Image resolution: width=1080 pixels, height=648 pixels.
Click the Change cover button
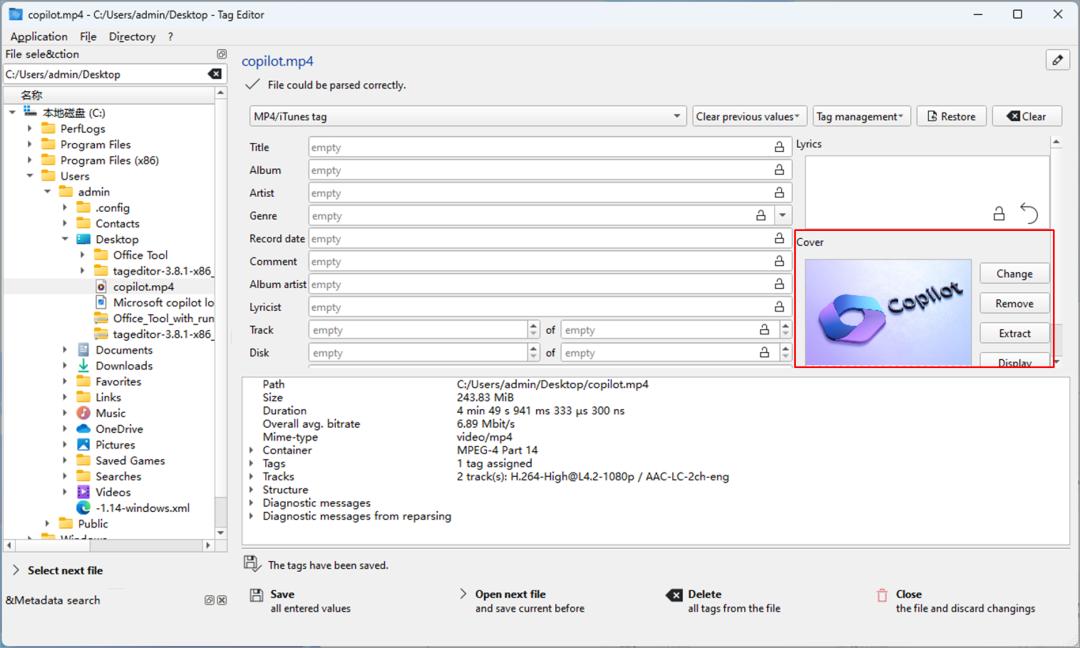click(1014, 274)
